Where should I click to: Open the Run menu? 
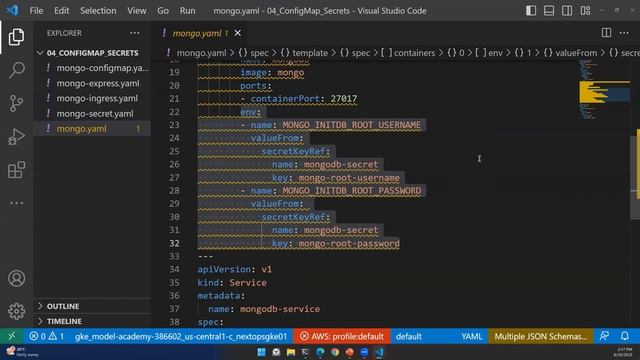(x=187, y=11)
